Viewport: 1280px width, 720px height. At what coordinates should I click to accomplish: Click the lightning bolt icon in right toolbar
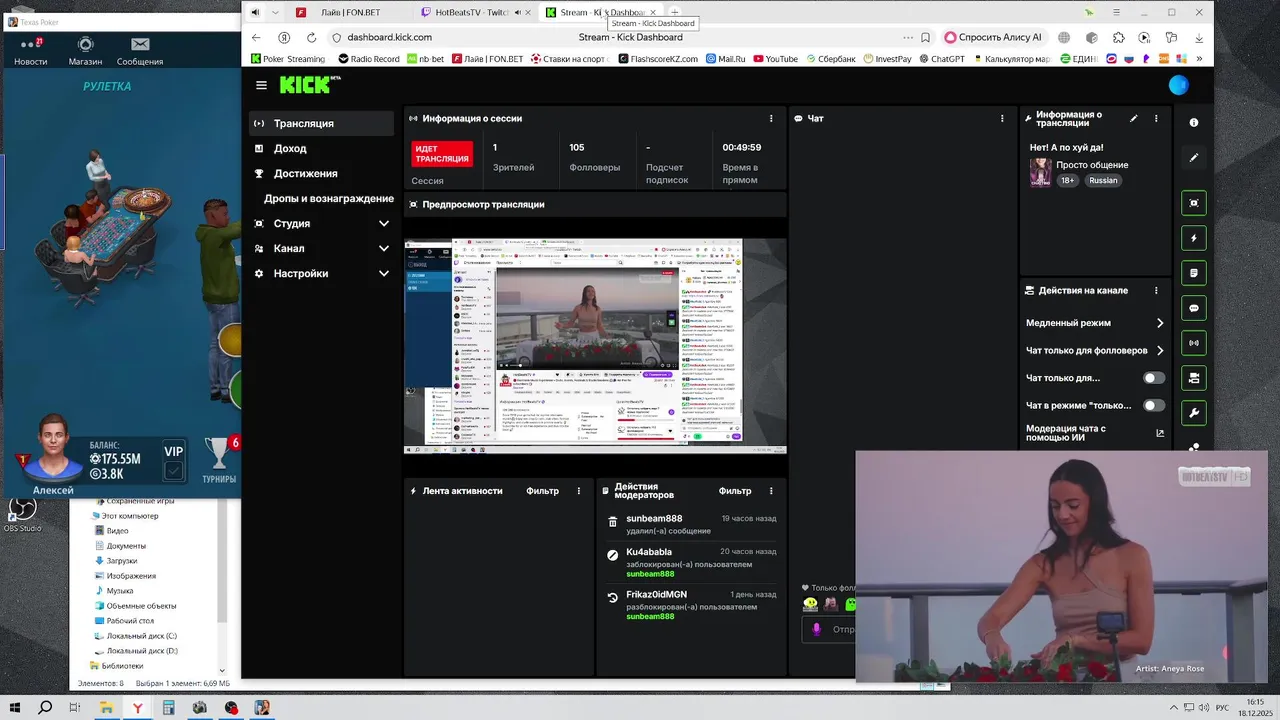tap(1194, 238)
